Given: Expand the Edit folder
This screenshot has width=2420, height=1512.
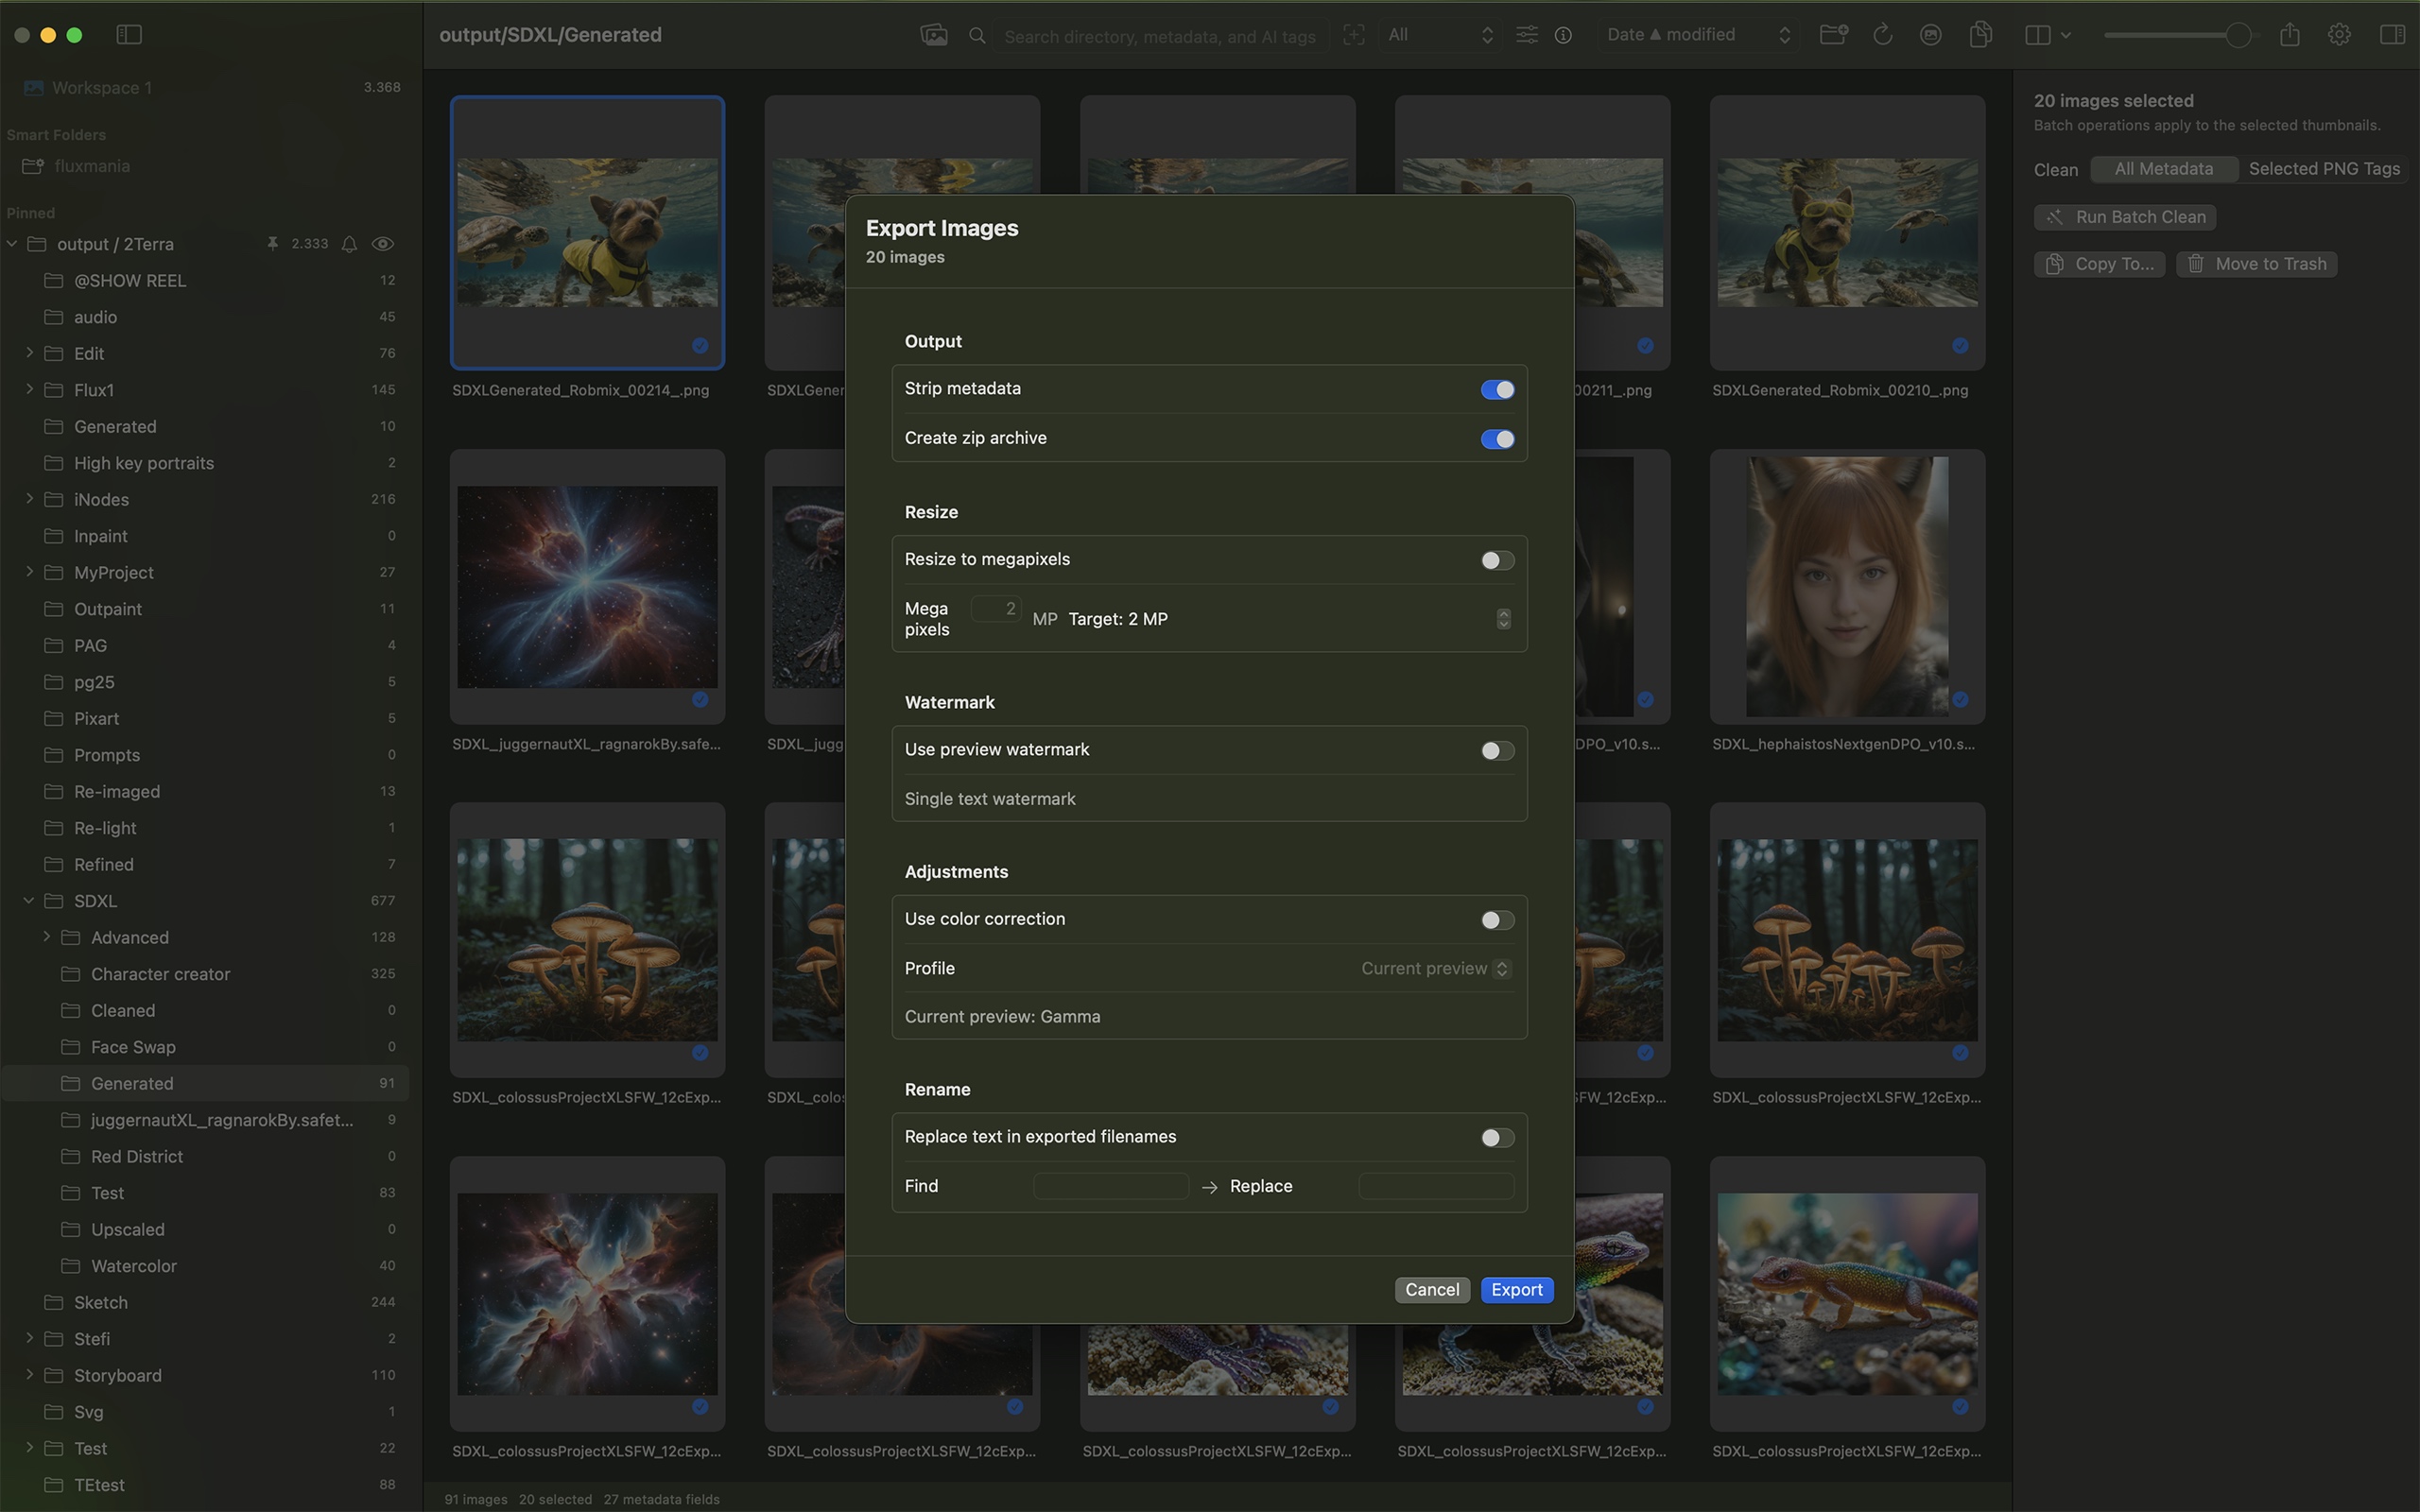Looking at the screenshot, I should point(29,353).
